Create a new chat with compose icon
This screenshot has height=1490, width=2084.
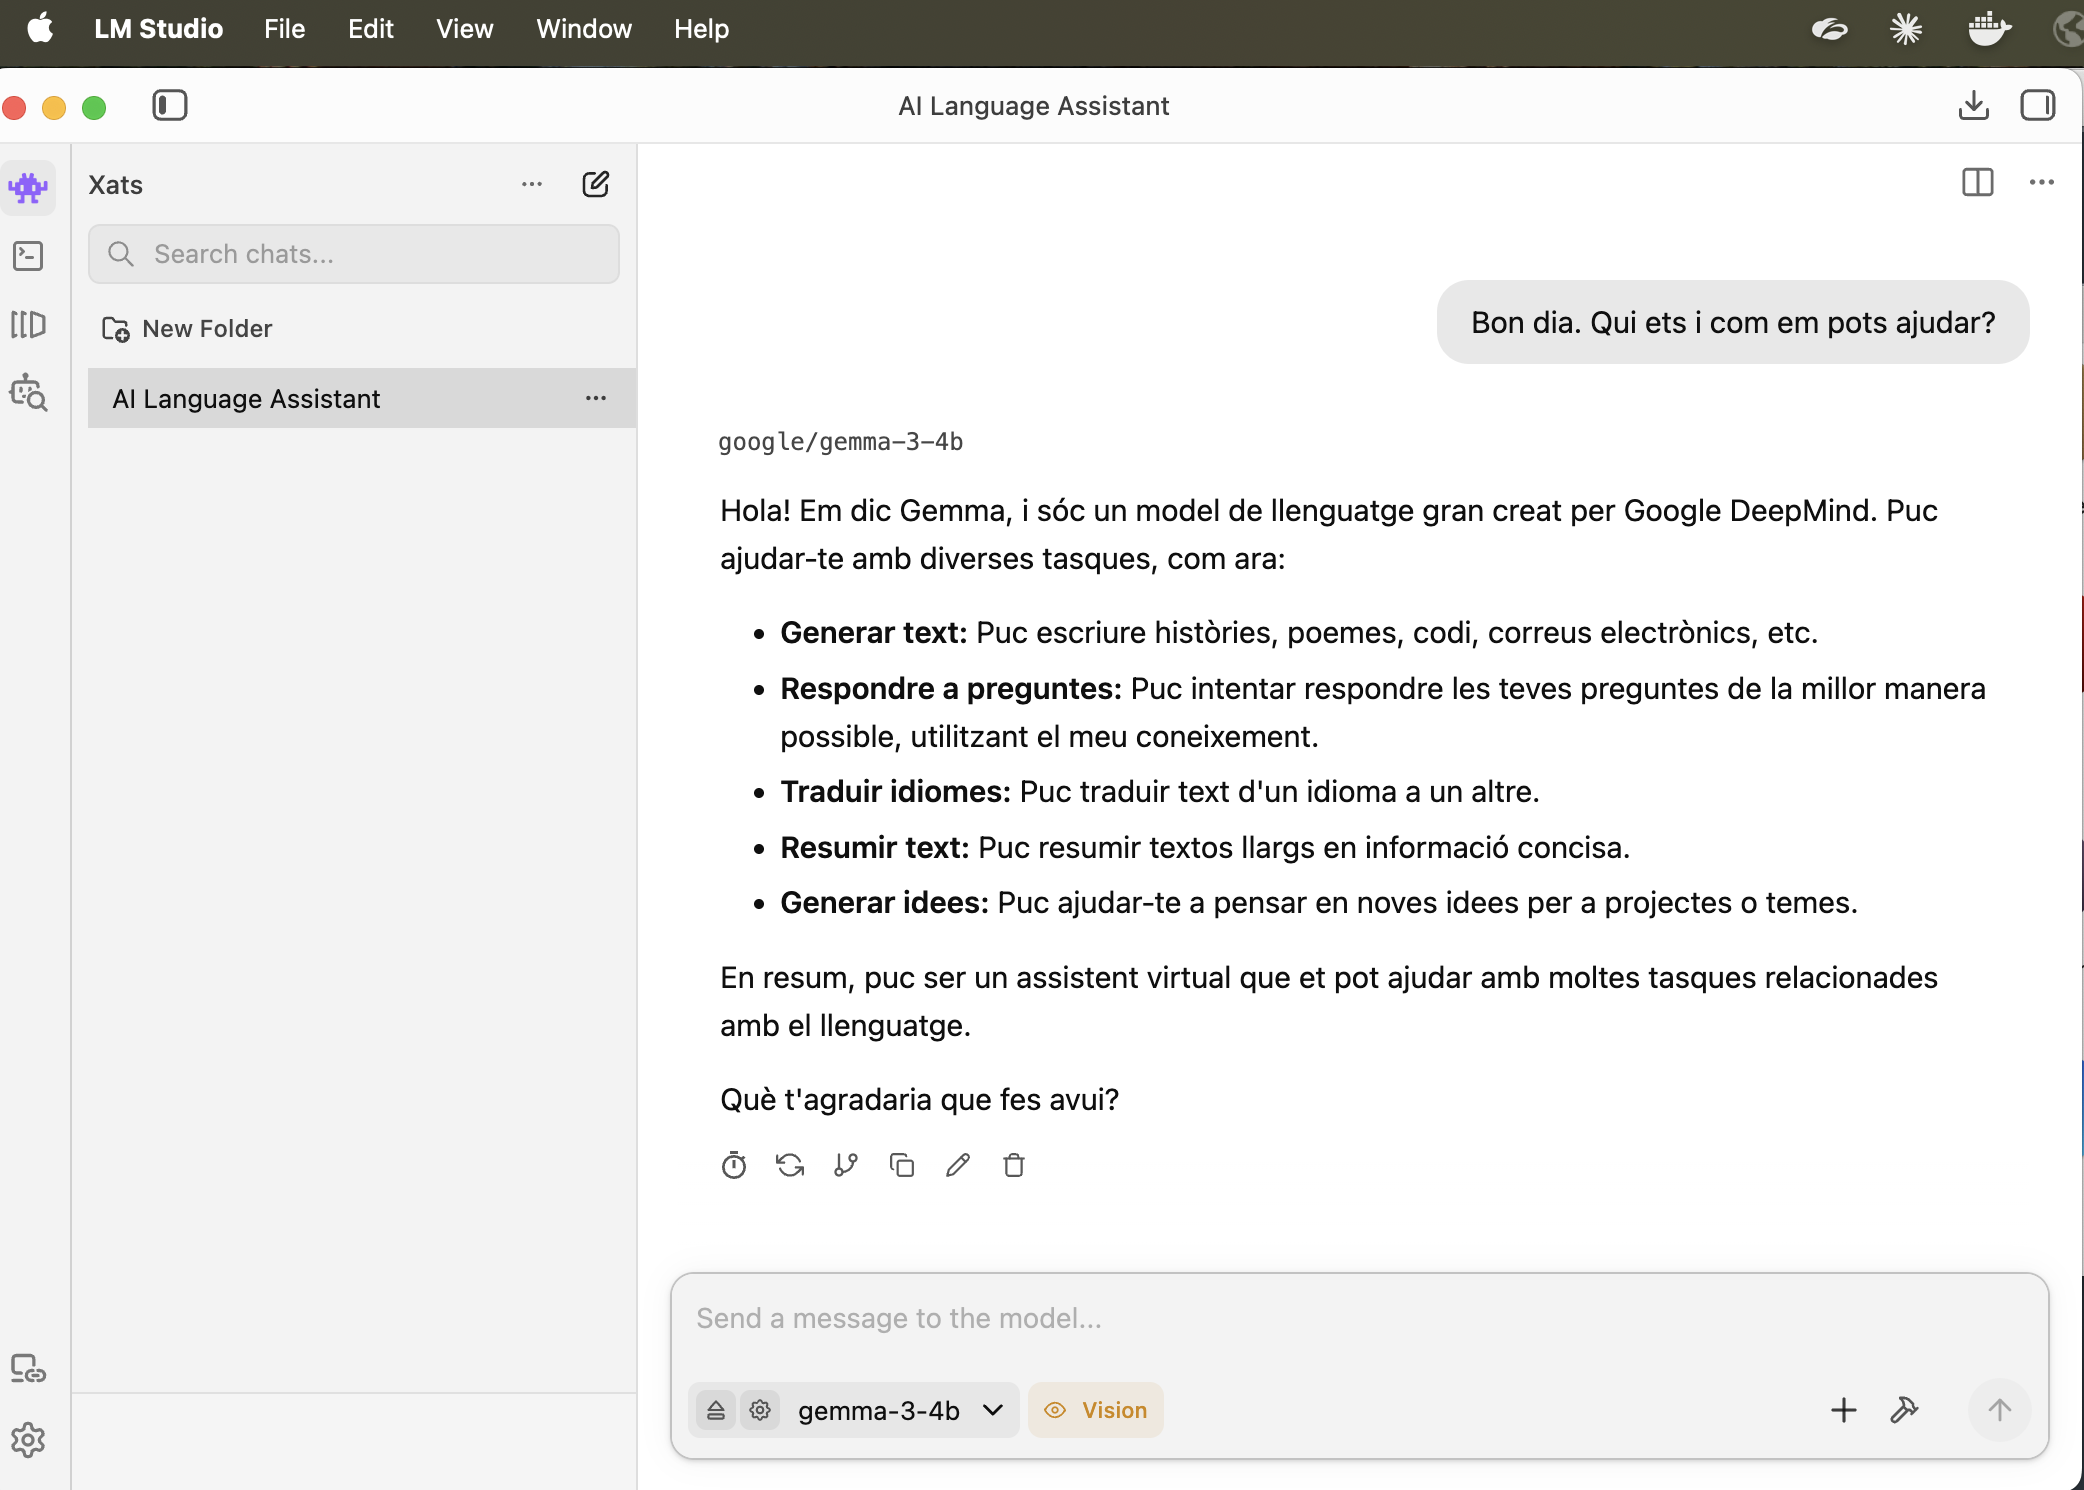point(596,184)
